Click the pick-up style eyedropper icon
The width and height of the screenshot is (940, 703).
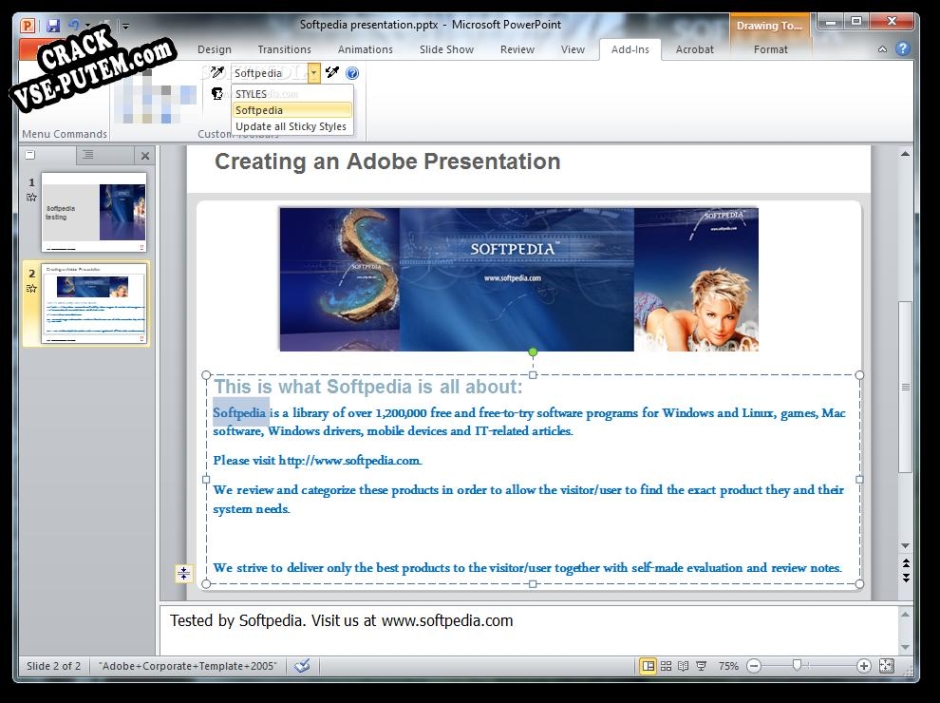point(216,73)
